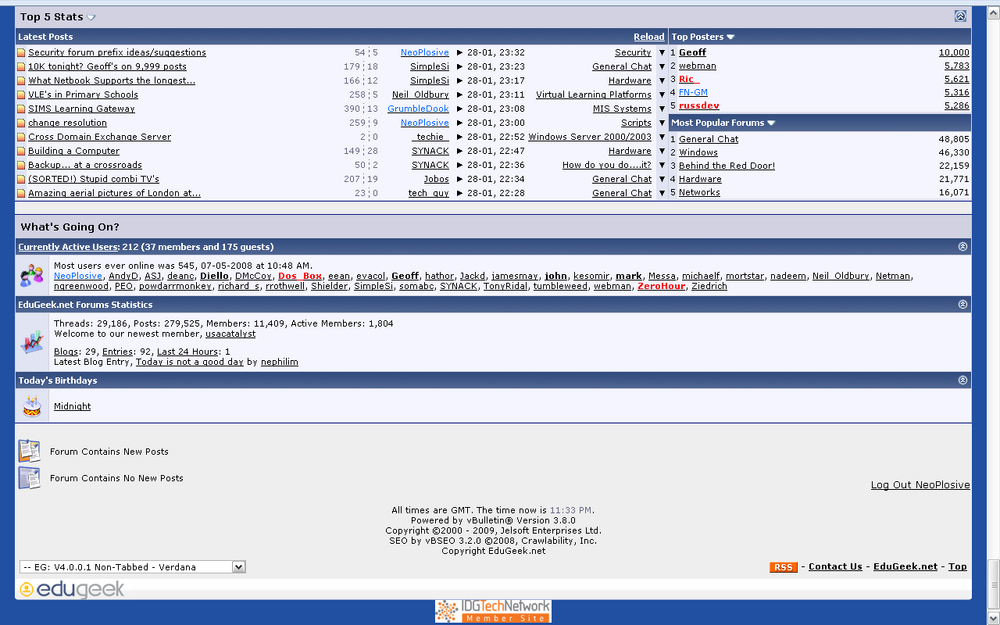Click folder icon beside What Netbook Supports thread
Image resolution: width=1000 pixels, height=625 pixels.
[x=21, y=81]
